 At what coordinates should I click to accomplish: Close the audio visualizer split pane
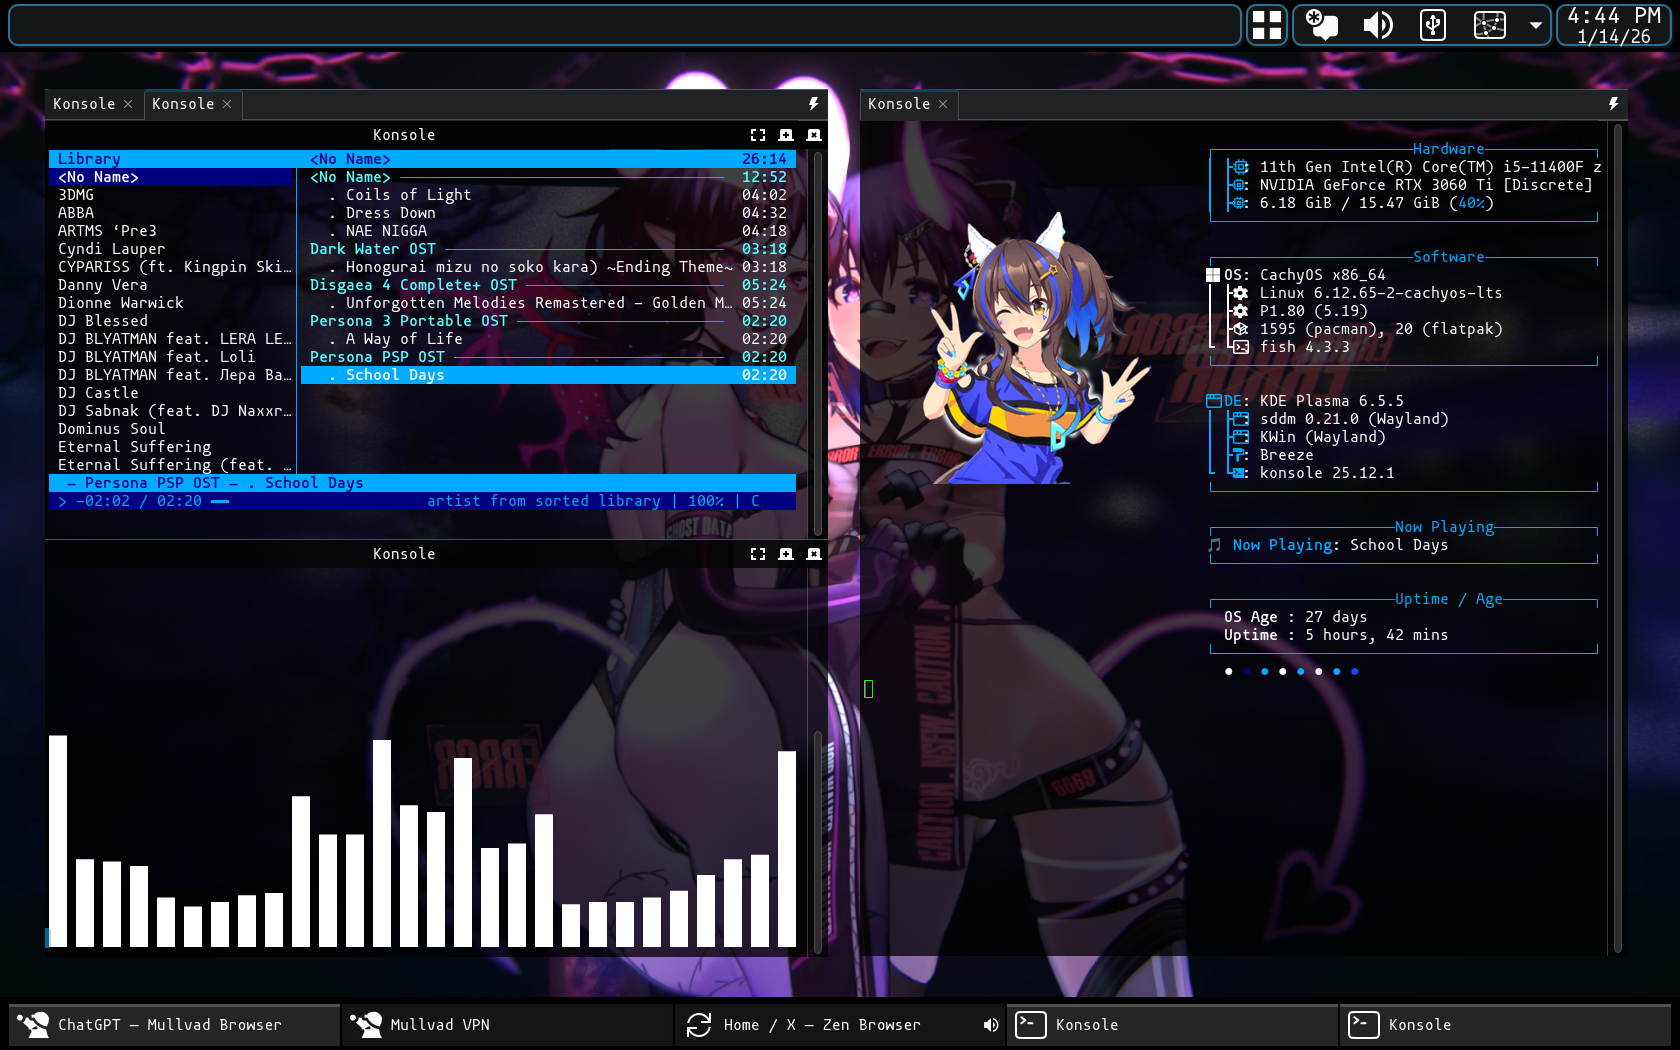814,554
